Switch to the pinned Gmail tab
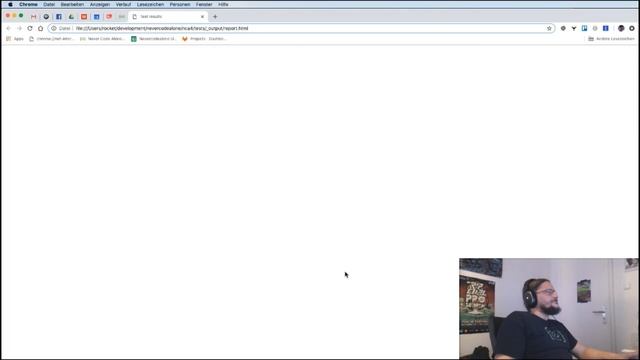The image size is (640, 360). pos(33,17)
